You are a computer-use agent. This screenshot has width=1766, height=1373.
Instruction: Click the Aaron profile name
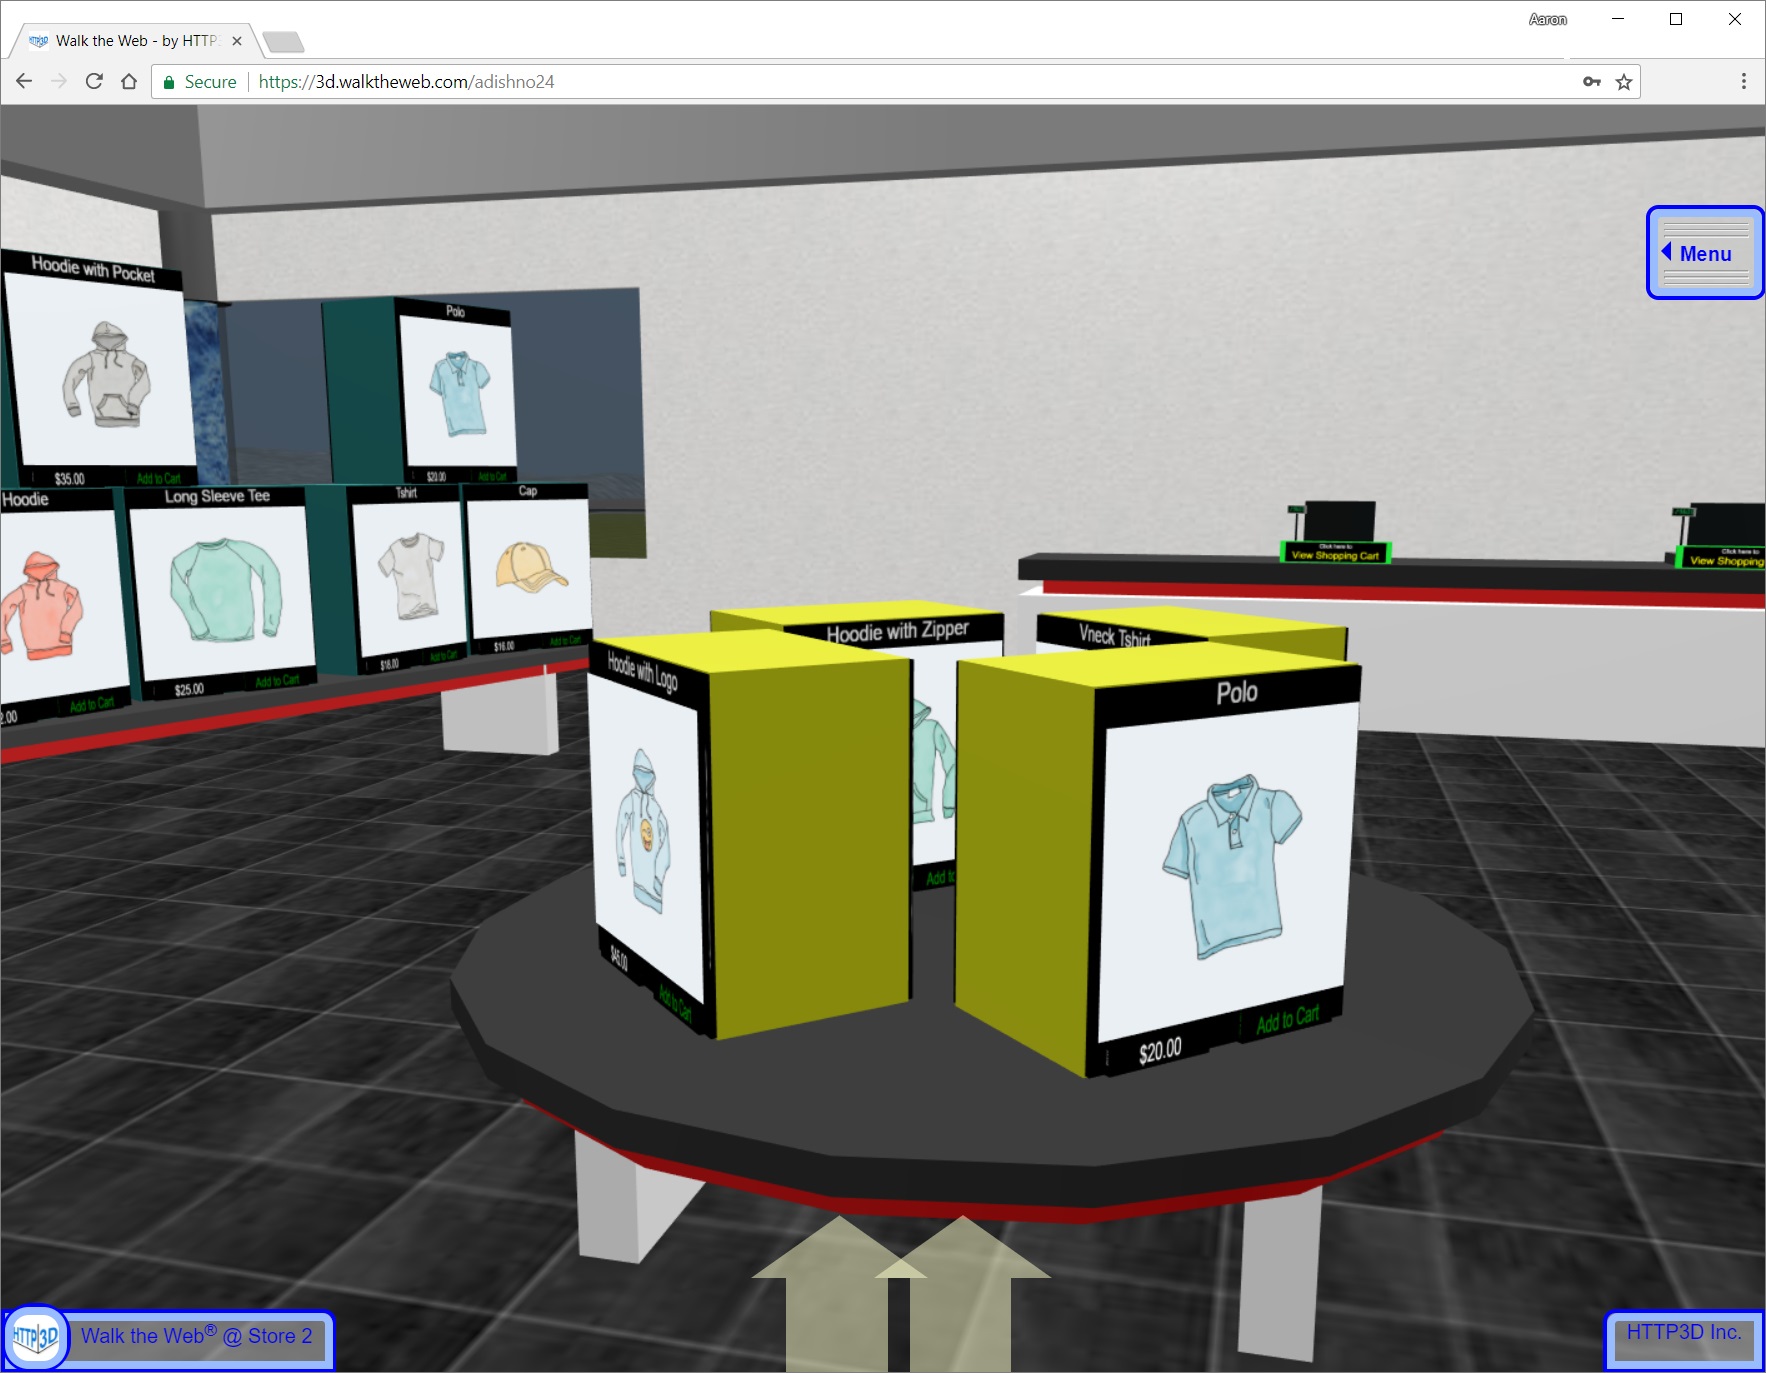click(1547, 19)
